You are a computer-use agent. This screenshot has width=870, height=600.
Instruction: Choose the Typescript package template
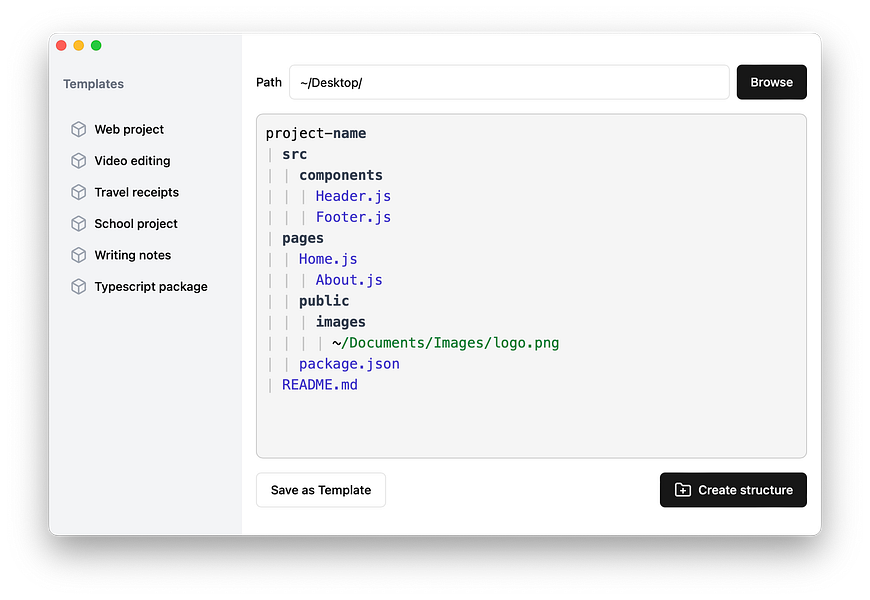(151, 287)
